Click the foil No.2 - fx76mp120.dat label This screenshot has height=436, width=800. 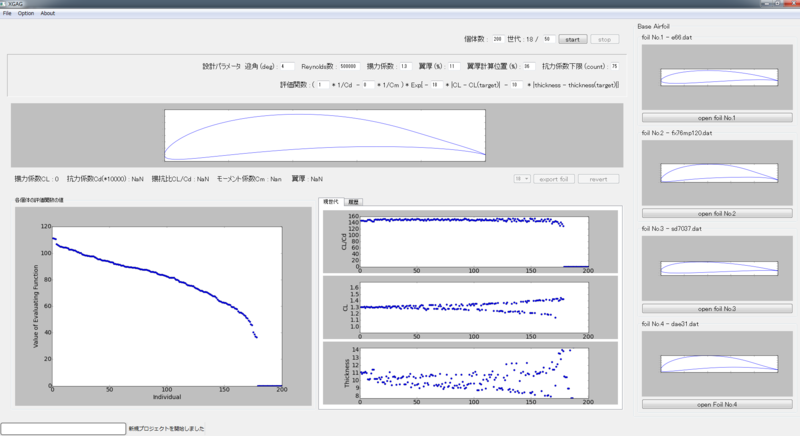tap(677, 133)
